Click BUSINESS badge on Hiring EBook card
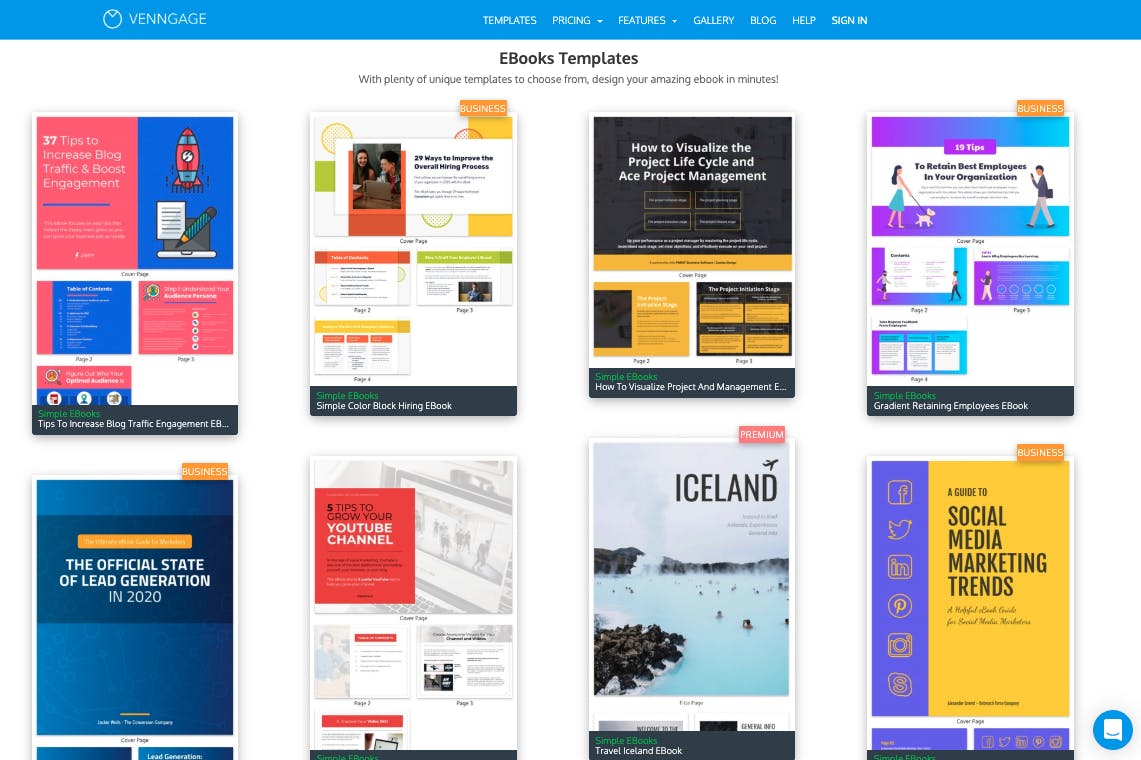Viewport: 1141px width, 760px height. (482, 108)
